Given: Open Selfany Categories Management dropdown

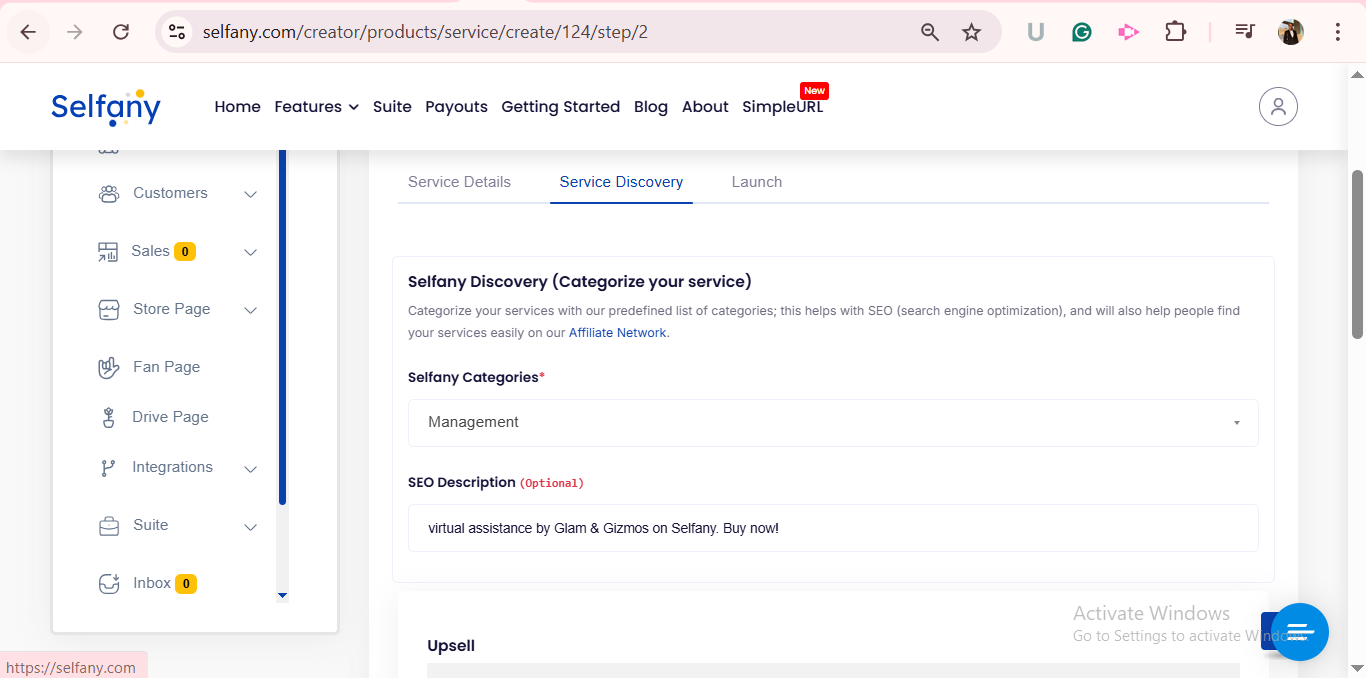Looking at the screenshot, I should 833,423.
